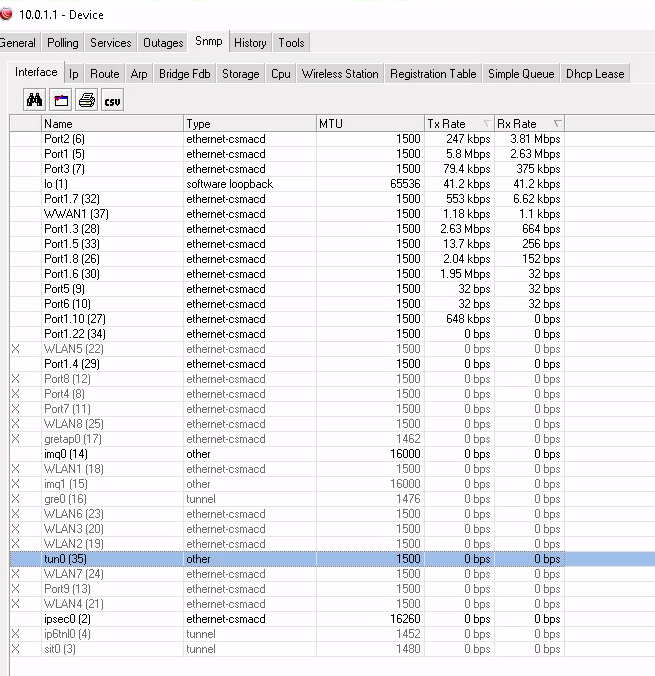Sort by Rx Rate column arrow
The image size is (655, 676).
tap(557, 124)
